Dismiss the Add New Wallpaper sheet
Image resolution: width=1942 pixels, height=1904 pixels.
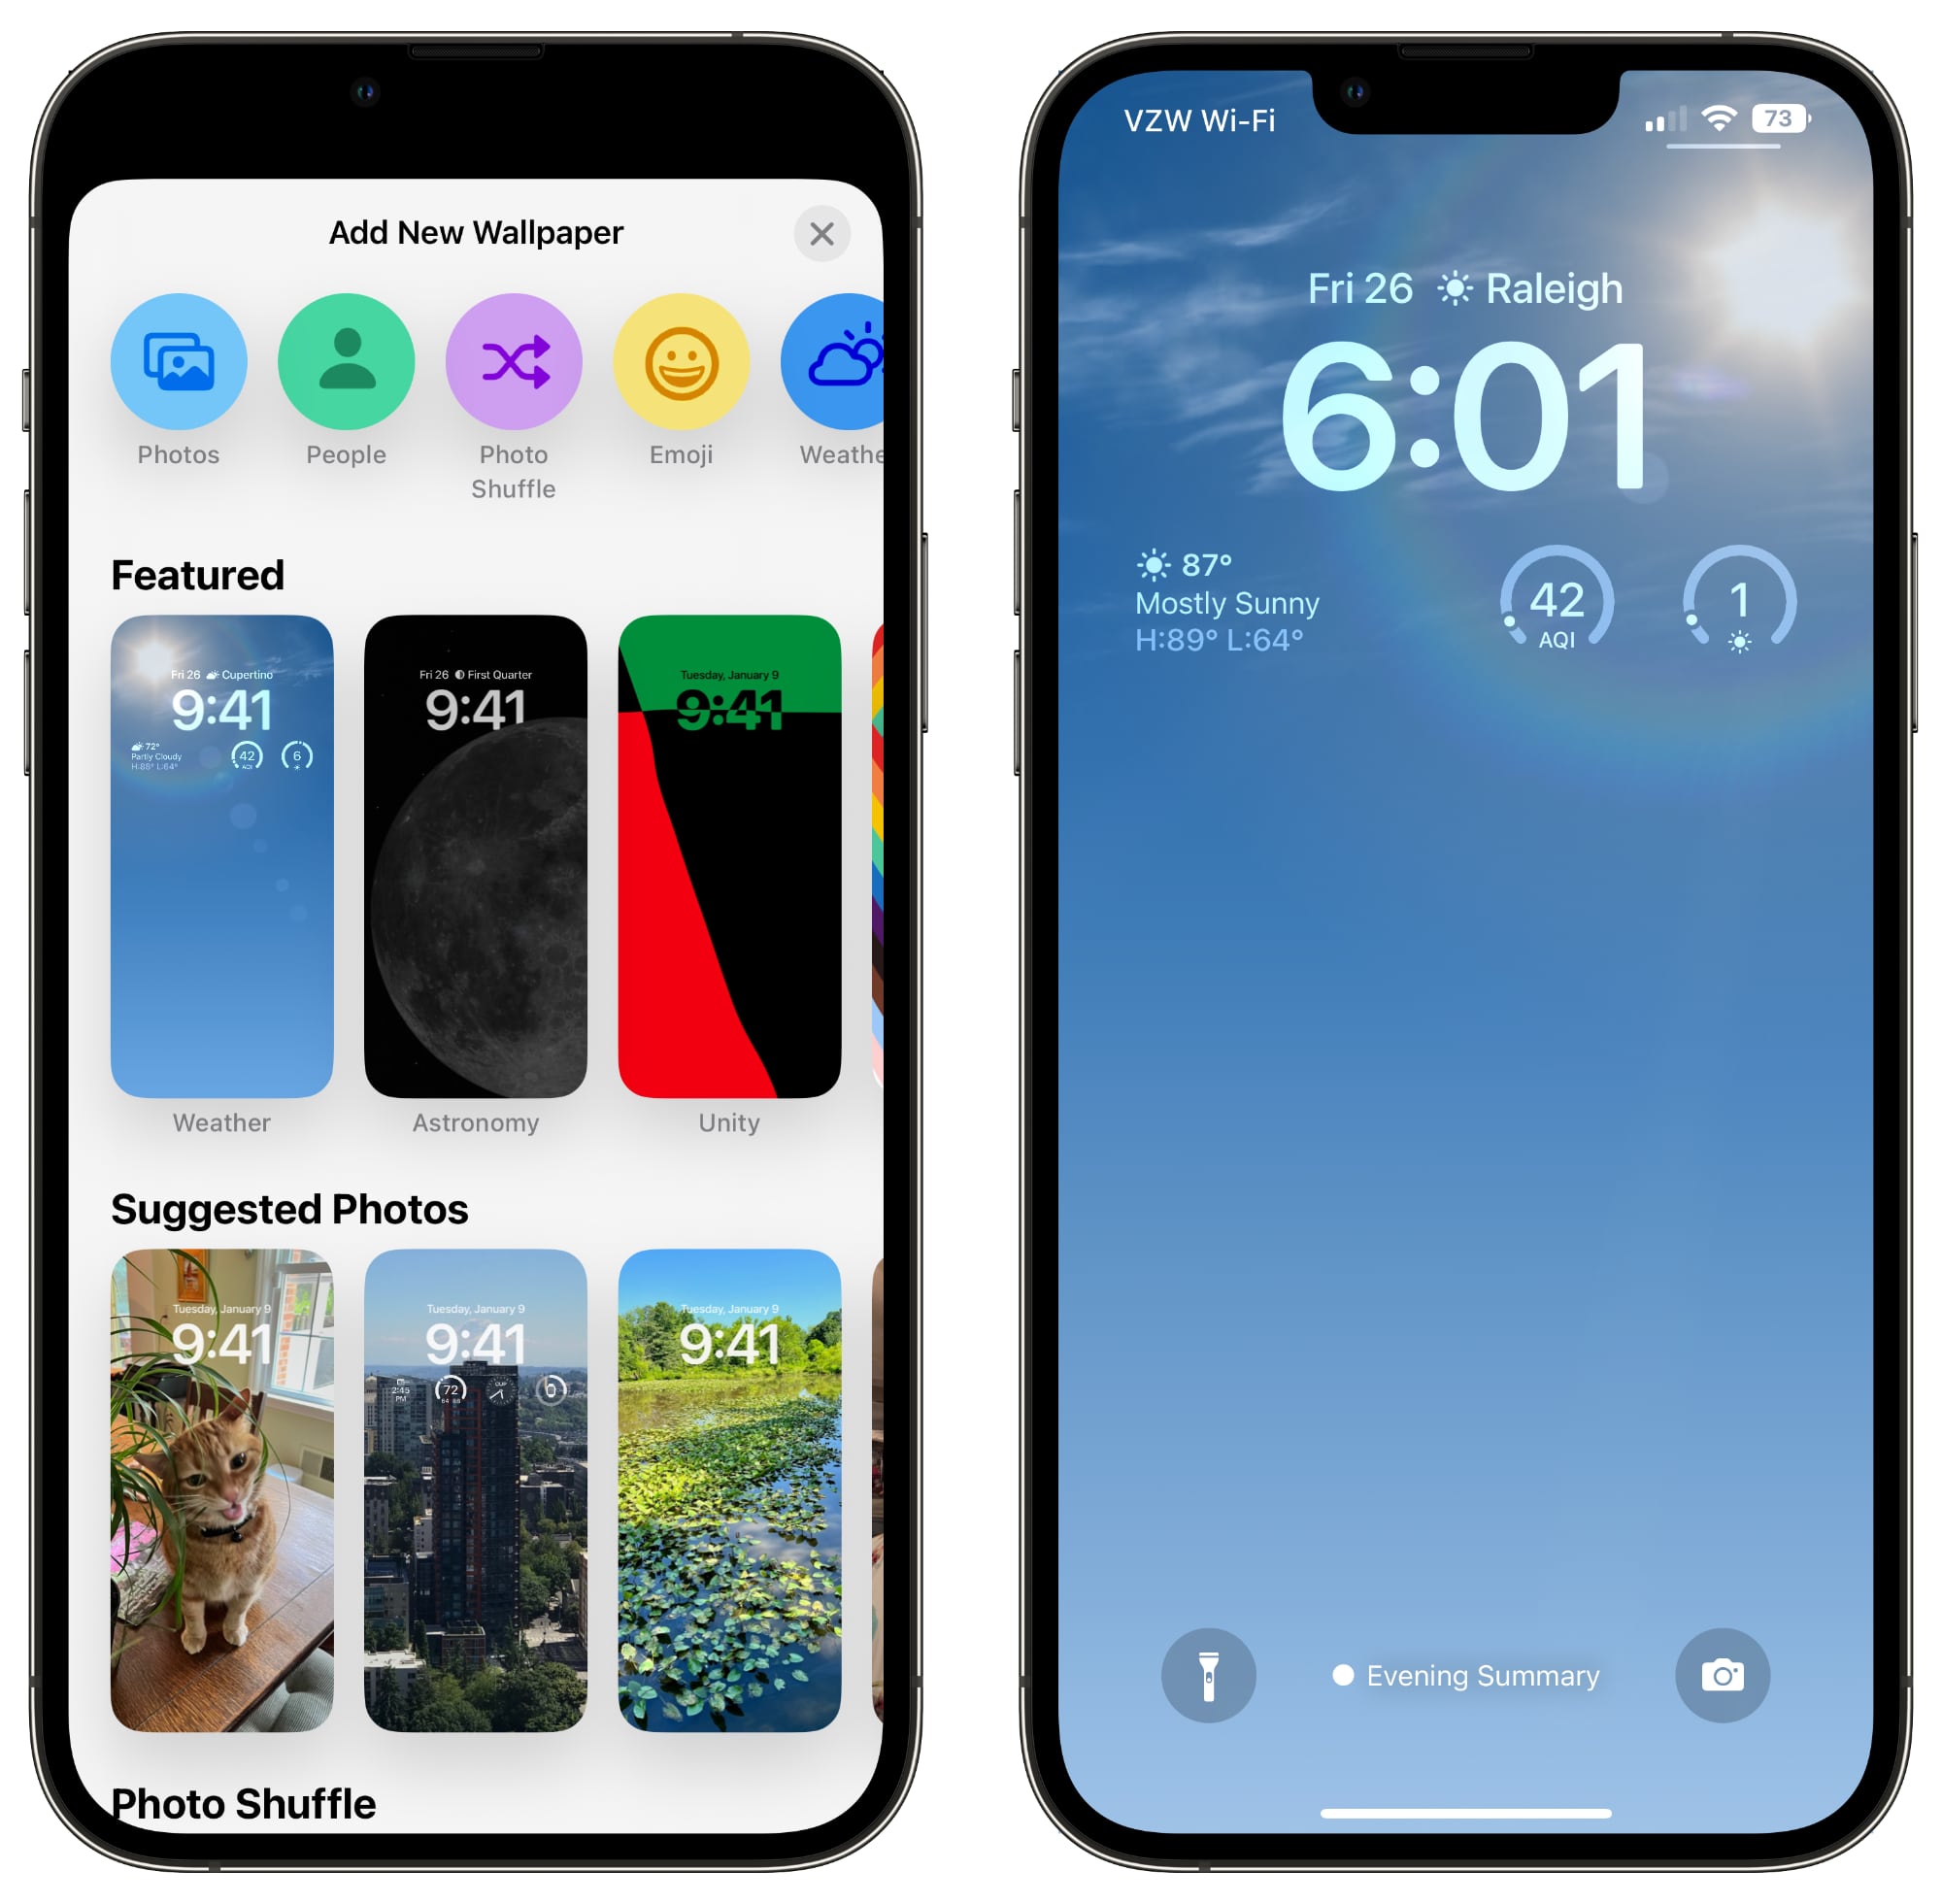coord(821,232)
